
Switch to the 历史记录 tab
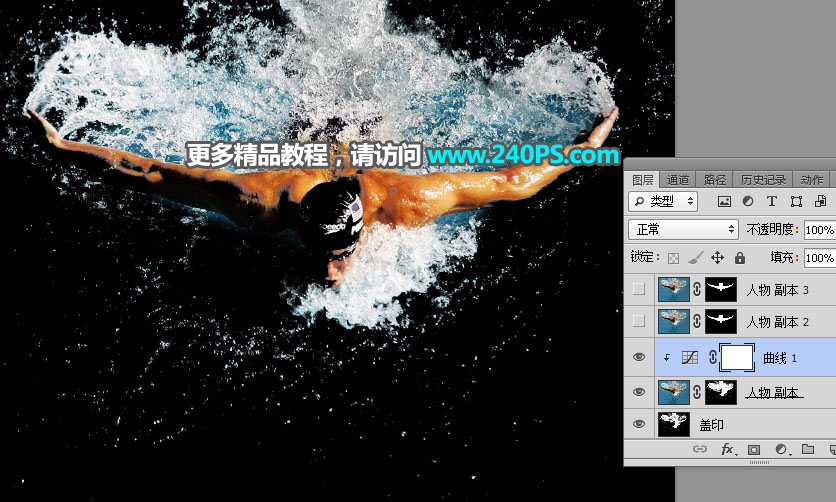[x=763, y=180]
